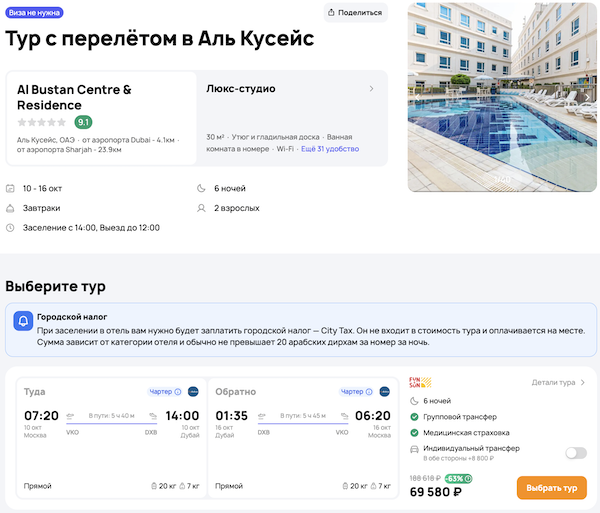The width and height of the screenshot is (600, 513).
Task: Click the hotel rating badge 9.1
Action: (84, 123)
